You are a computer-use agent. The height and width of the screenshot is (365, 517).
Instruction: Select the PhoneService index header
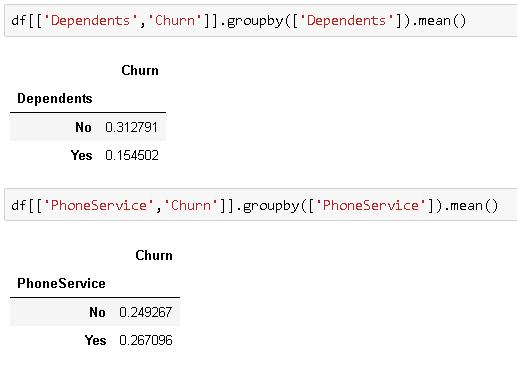(61, 283)
